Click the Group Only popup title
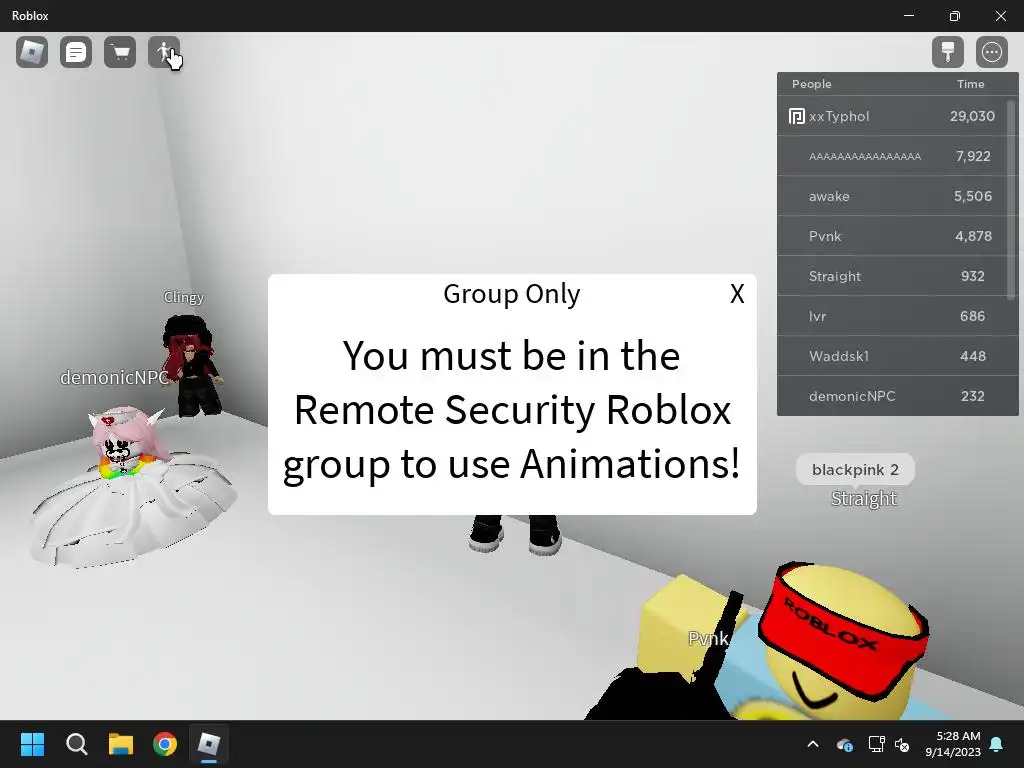The height and width of the screenshot is (768, 1024). (511, 294)
